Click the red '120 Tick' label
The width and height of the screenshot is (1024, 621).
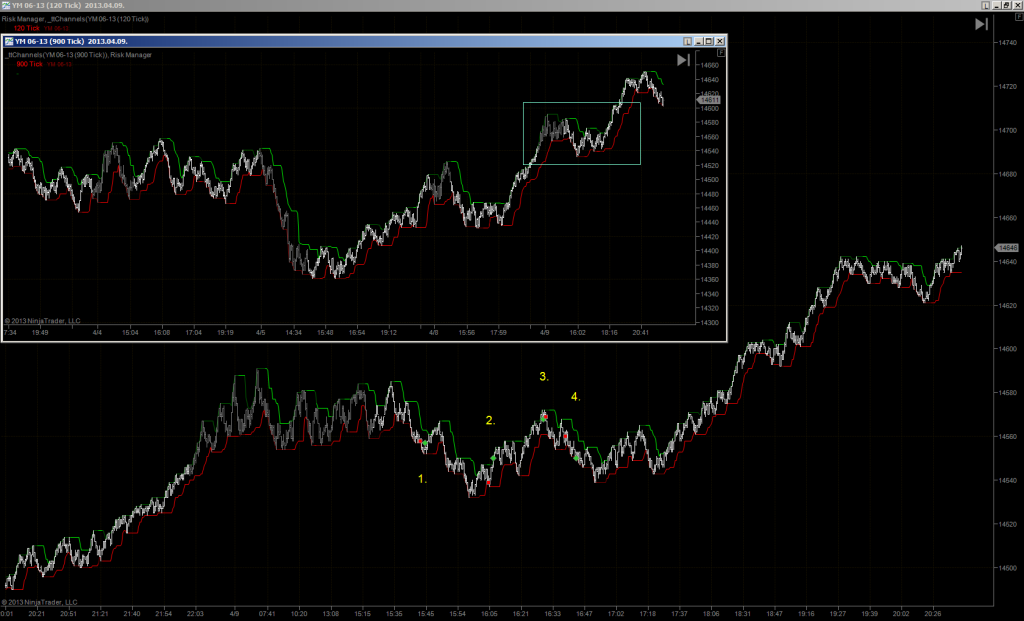[26, 28]
